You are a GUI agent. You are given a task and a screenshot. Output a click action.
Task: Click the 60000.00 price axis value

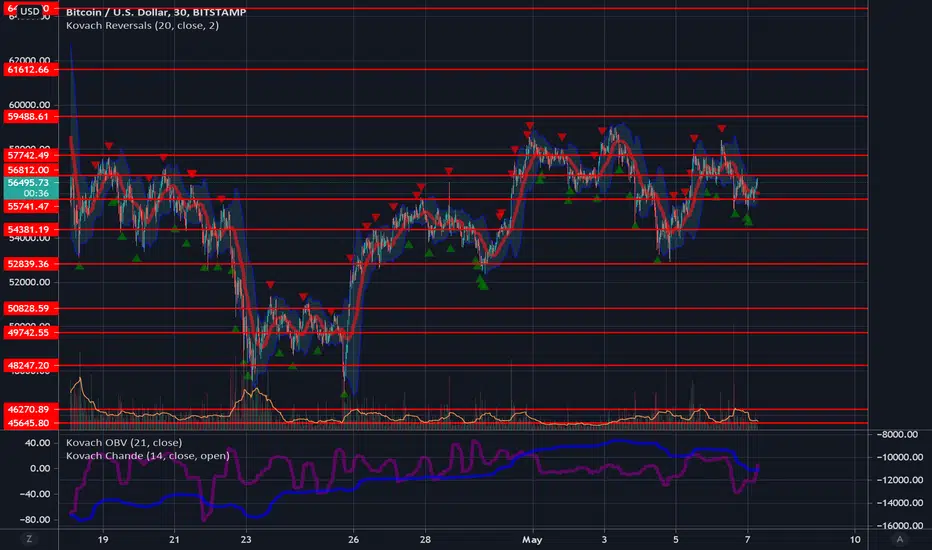[x=30, y=105]
